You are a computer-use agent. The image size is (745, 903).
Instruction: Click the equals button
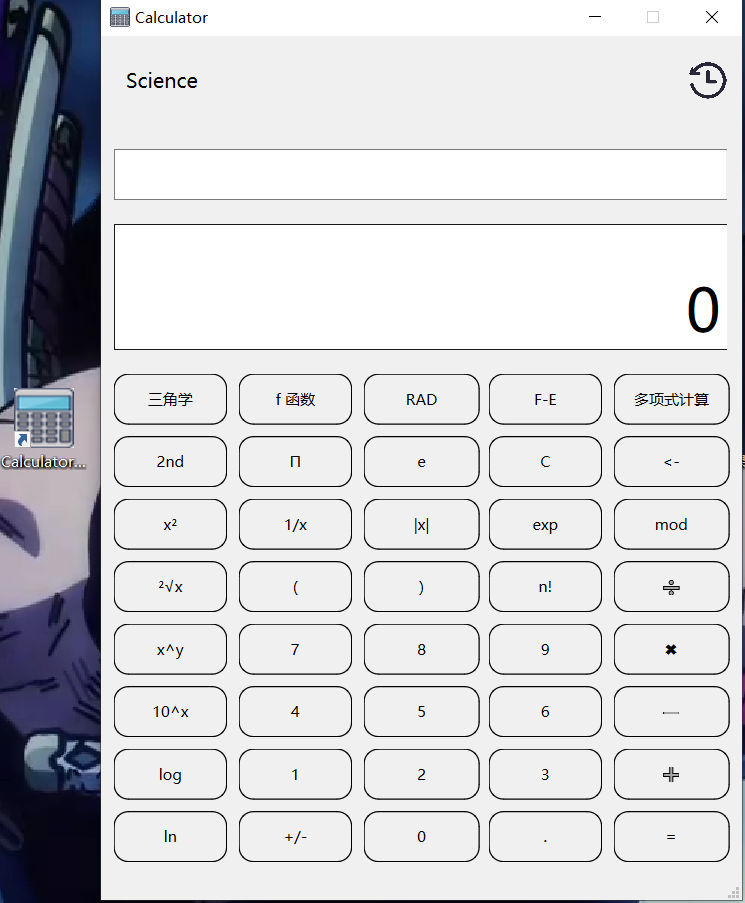(671, 837)
